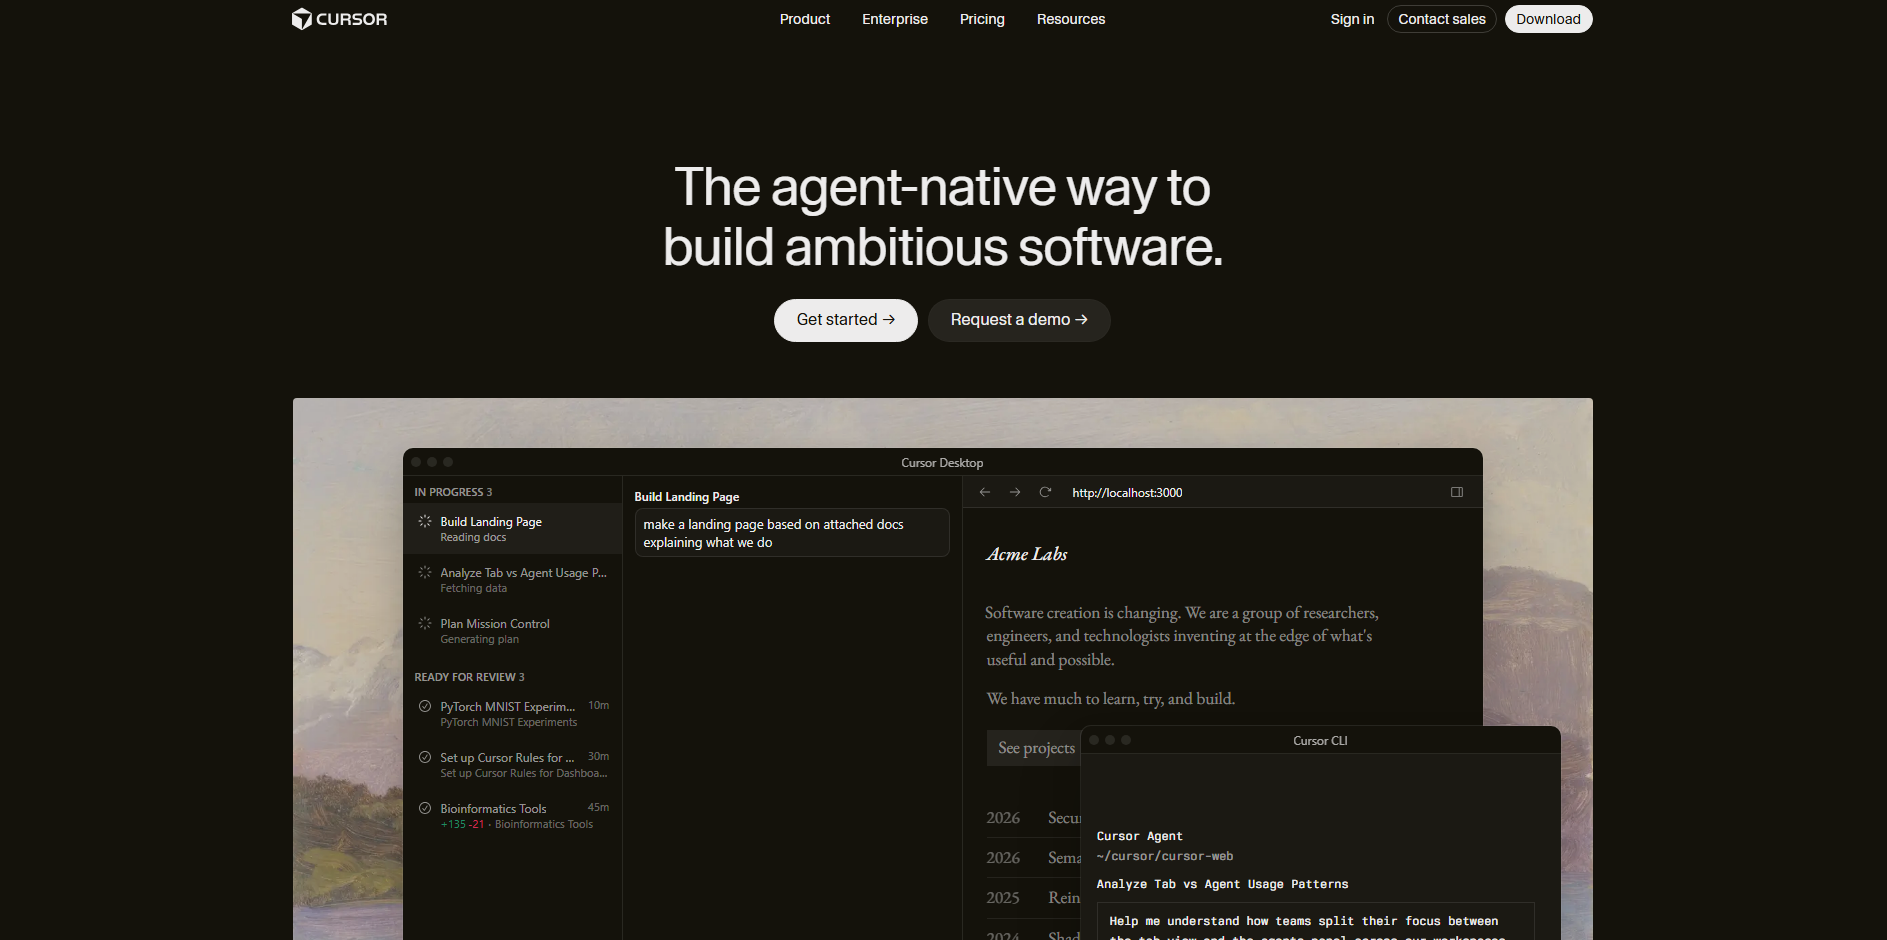
Task: Click the ~/cursor/cursor-web path in CLI
Action: tap(1165, 856)
